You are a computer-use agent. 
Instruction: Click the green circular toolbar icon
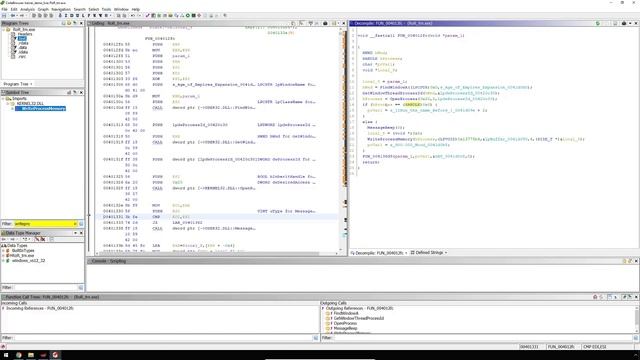coord(188,16)
